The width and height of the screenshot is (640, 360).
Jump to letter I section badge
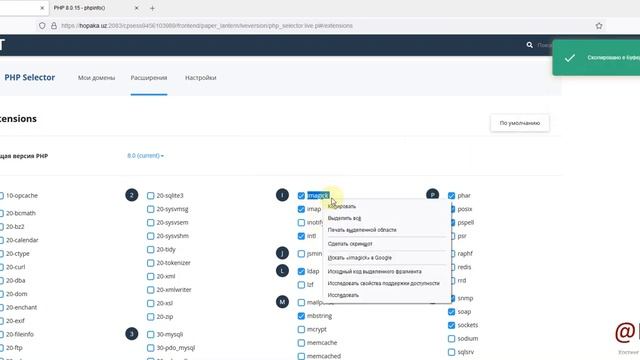pos(282,195)
